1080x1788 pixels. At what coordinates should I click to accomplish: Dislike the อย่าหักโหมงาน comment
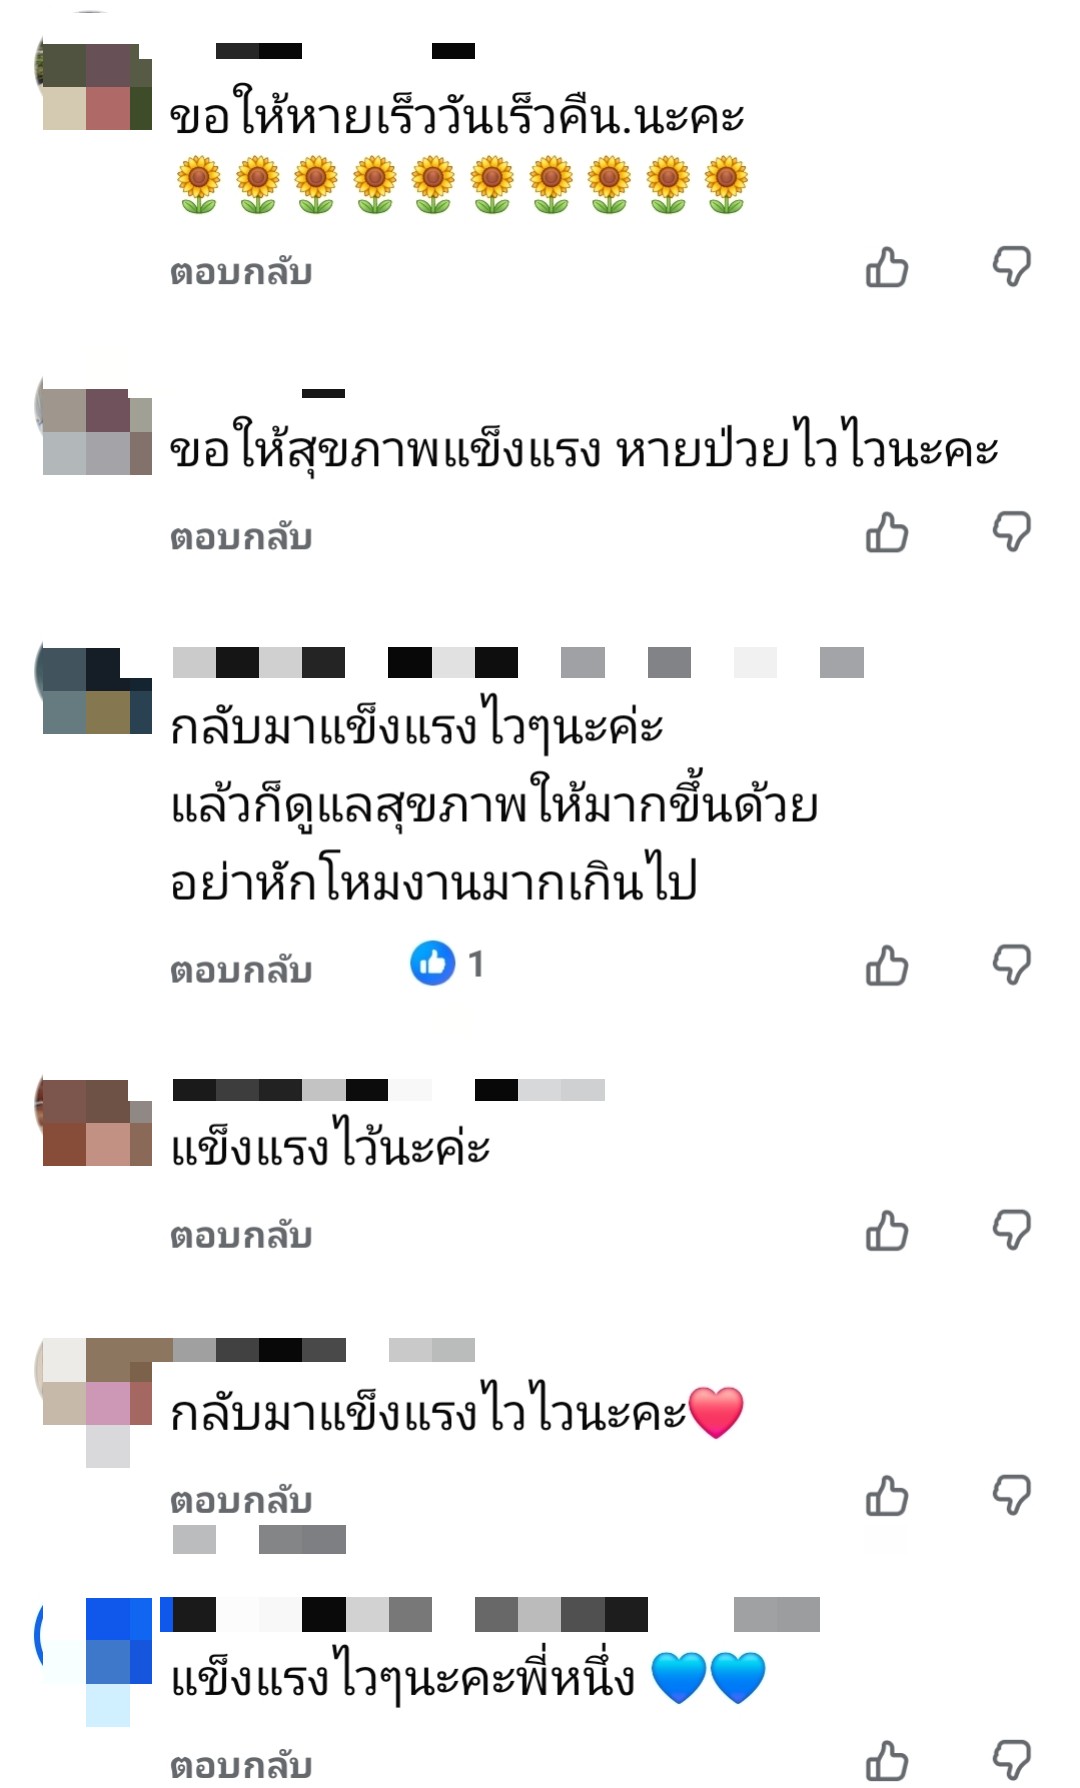click(x=1011, y=966)
